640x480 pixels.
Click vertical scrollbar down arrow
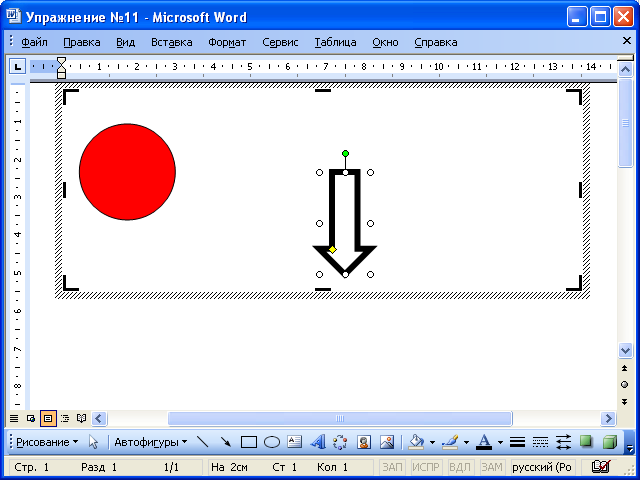(625, 350)
